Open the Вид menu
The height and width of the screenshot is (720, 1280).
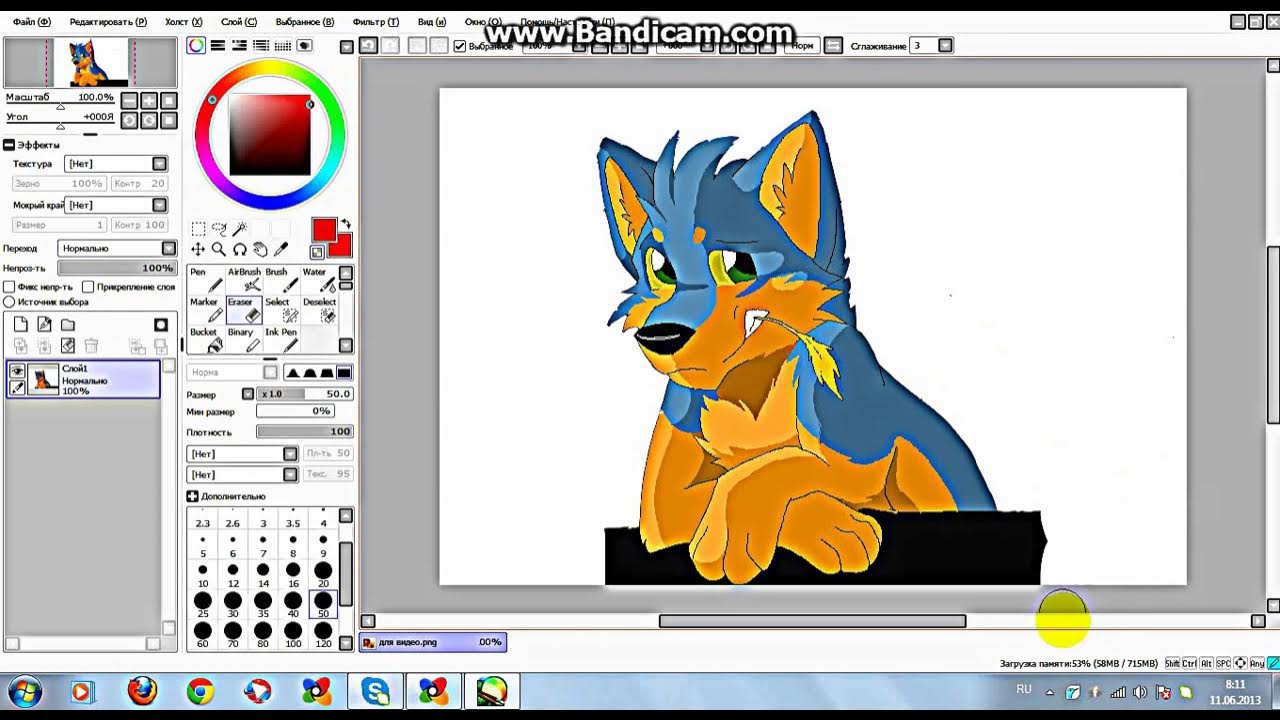431,22
